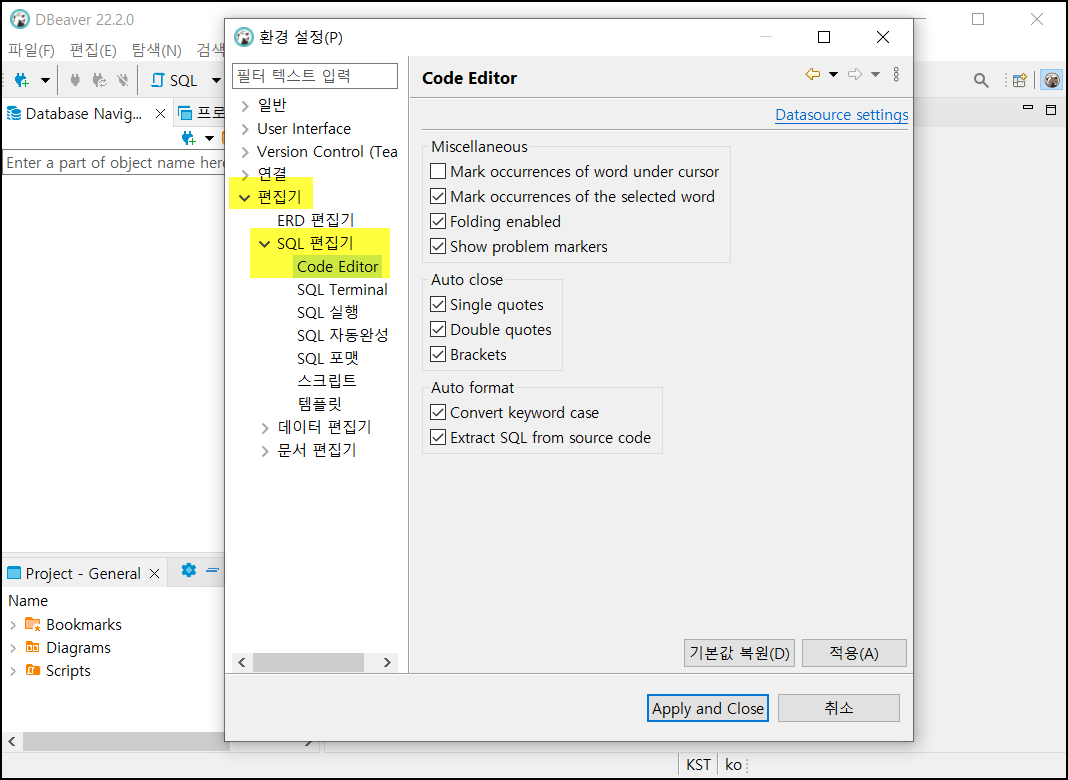Click the preferences tree horizontal scrollbar thumb
The height and width of the screenshot is (780, 1068).
click(x=309, y=662)
